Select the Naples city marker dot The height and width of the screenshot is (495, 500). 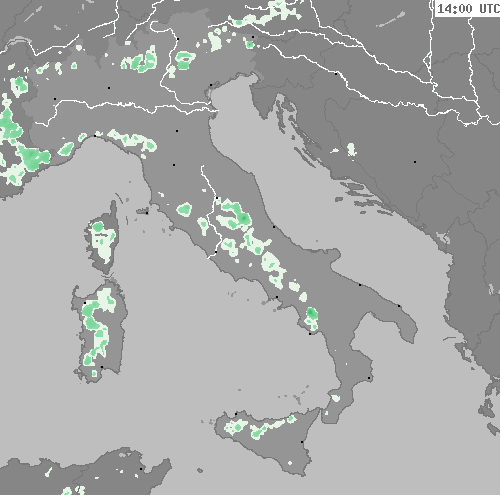click(x=277, y=297)
